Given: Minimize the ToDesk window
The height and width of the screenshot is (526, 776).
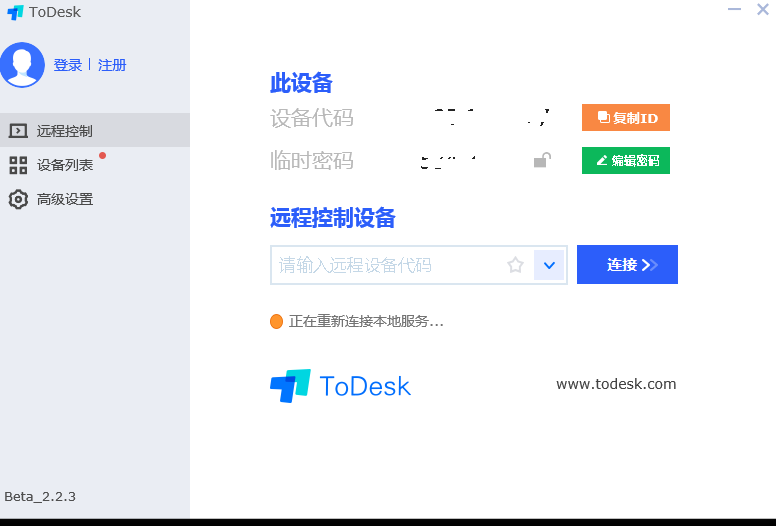Looking at the screenshot, I should coord(734,9).
